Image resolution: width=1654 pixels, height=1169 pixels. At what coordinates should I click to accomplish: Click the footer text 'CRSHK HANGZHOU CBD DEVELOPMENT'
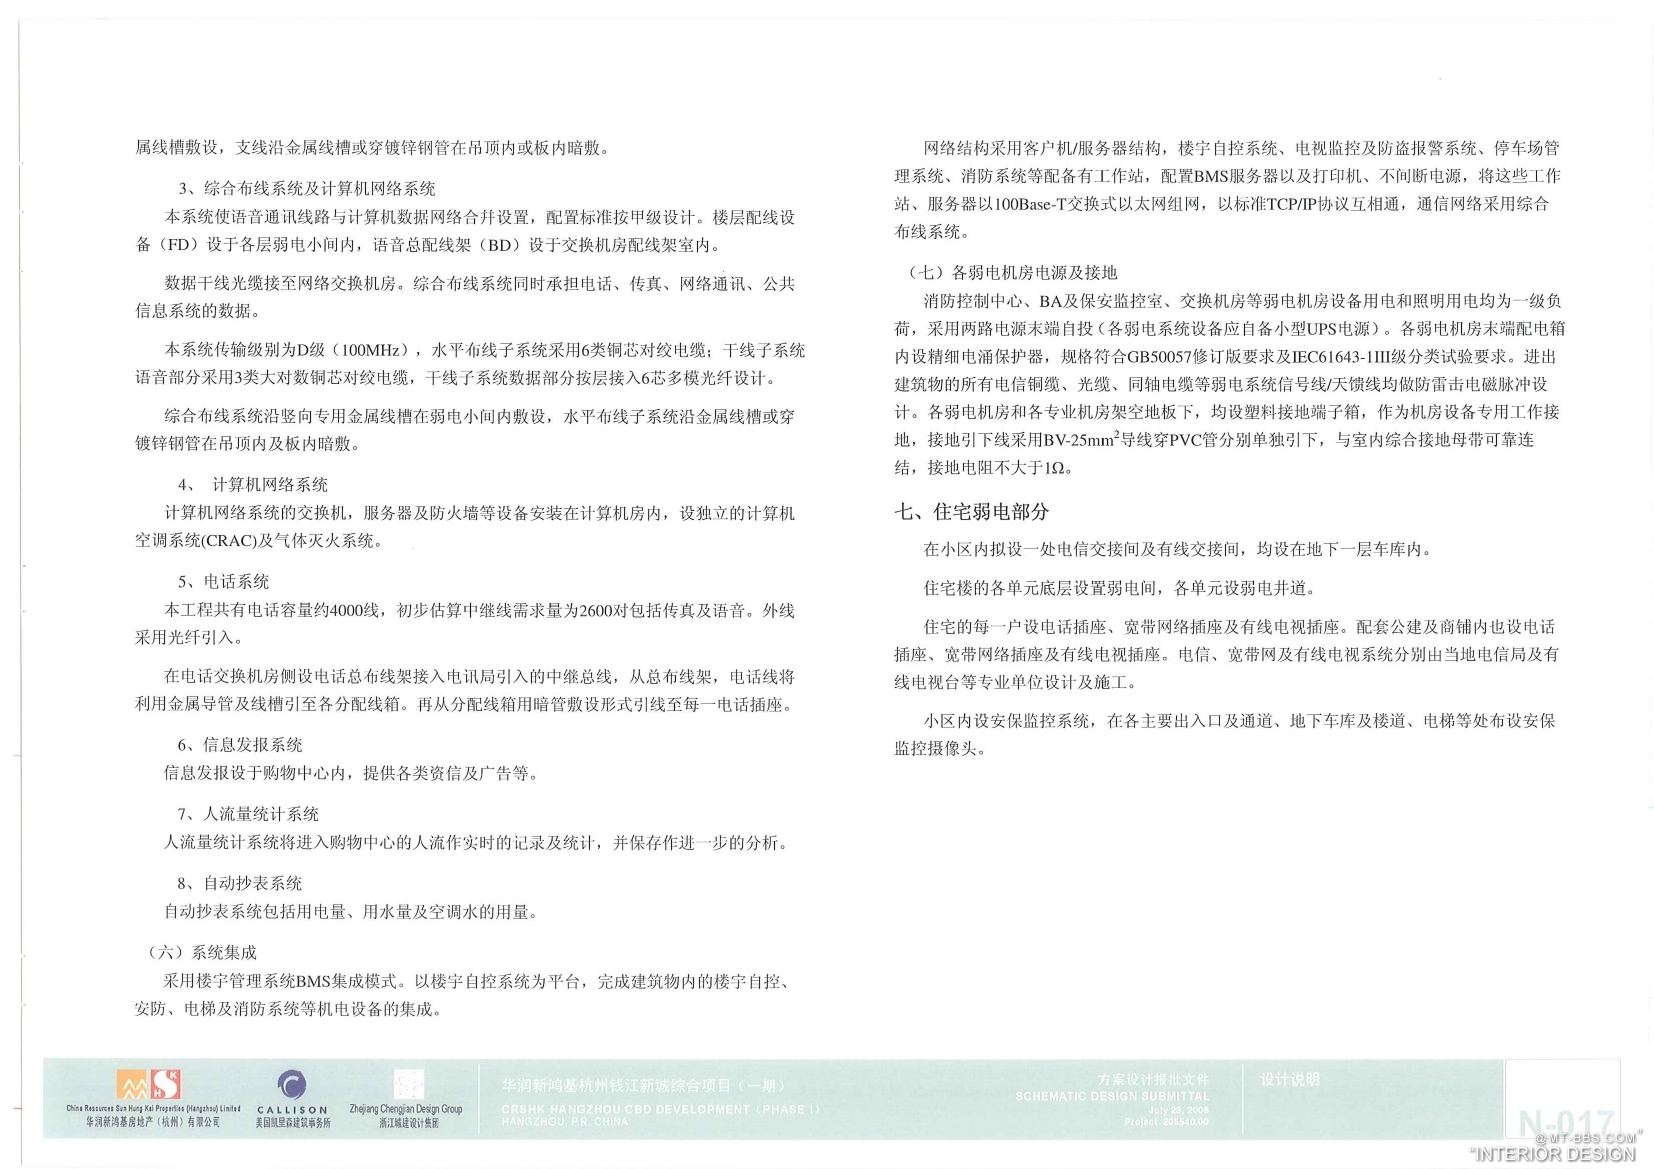pos(626,1109)
